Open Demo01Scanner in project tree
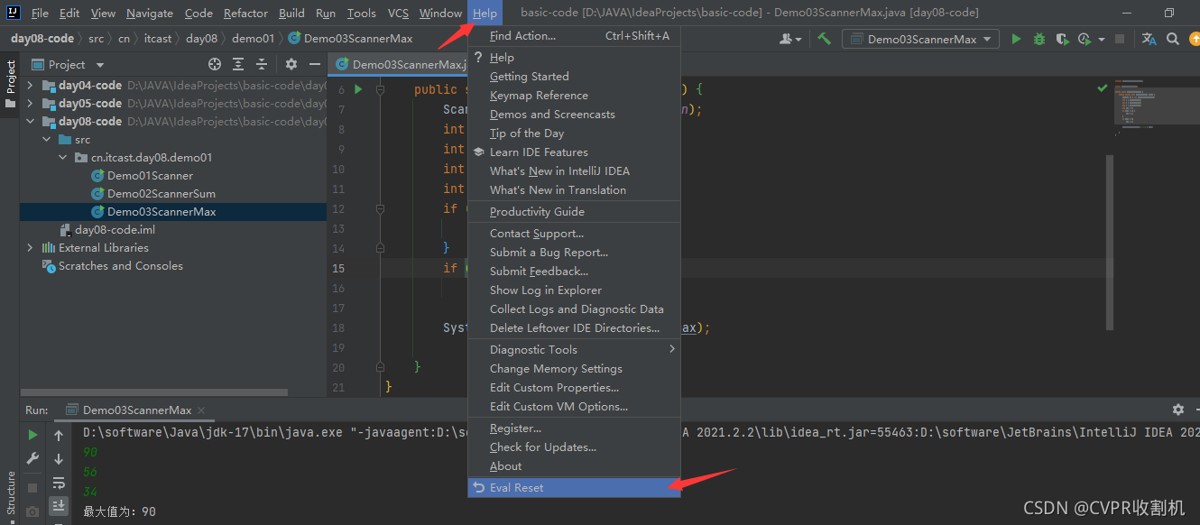This screenshot has width=1200, height=525. point(150,176)
